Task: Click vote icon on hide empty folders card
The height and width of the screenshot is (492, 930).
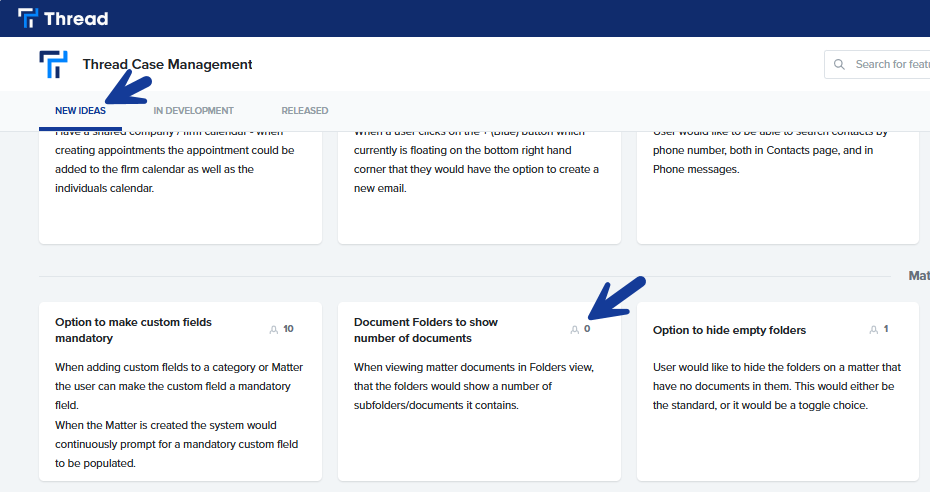Action: pyautogui.click(x=874, y=330)
